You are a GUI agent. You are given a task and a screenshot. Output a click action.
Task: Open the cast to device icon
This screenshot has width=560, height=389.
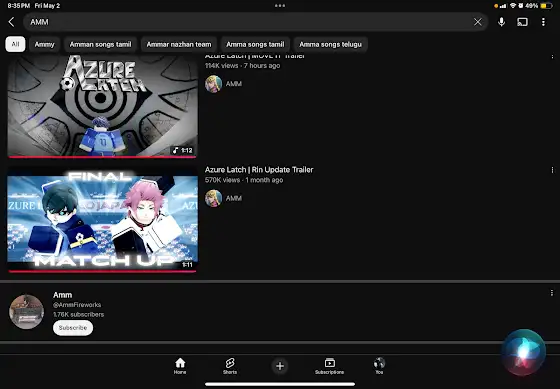(x=522, y=22)
